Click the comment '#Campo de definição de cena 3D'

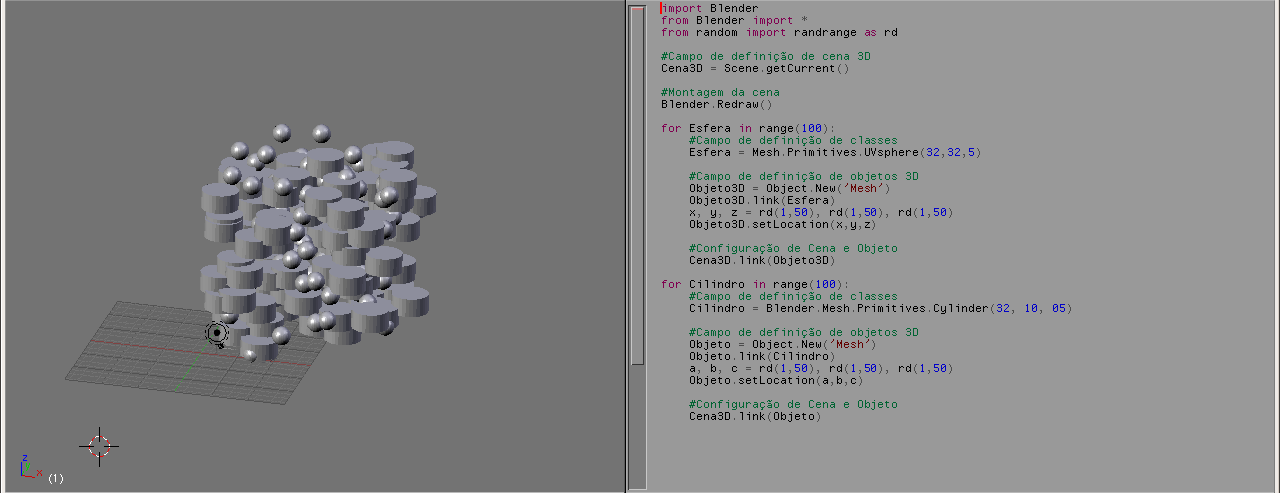click(x=765, y=56)
